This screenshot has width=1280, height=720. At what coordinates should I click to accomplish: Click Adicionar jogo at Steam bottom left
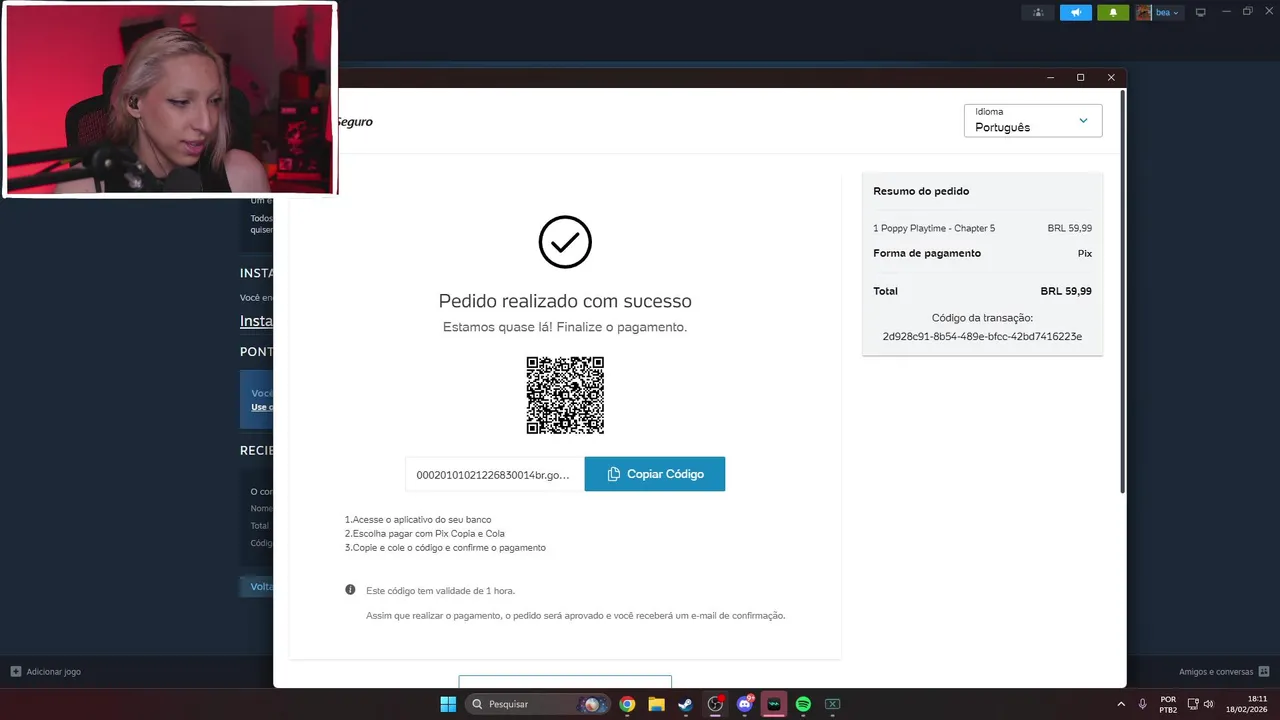coord(46,672)
